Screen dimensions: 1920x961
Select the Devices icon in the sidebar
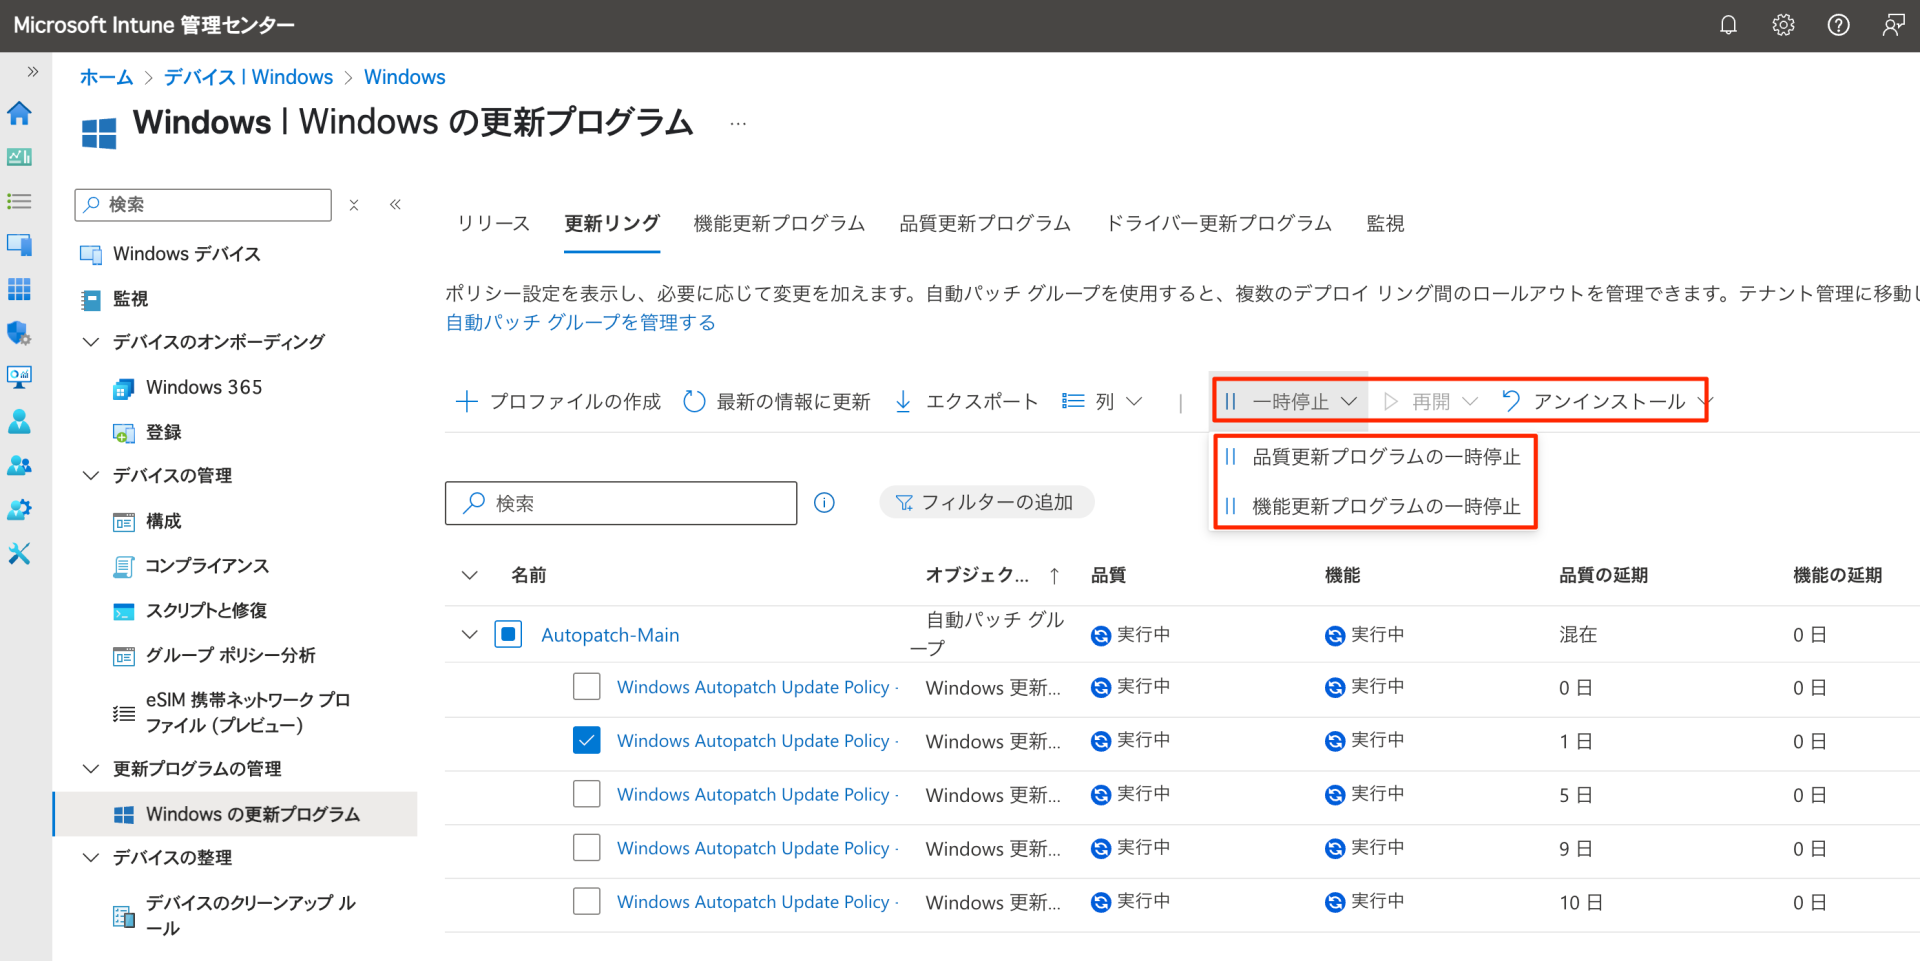pyautogui.click(x=20, y=245)
